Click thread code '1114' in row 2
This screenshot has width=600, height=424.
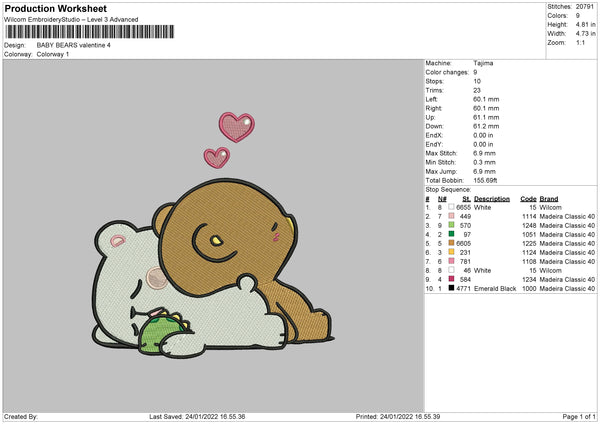click(x=529, y=216)
